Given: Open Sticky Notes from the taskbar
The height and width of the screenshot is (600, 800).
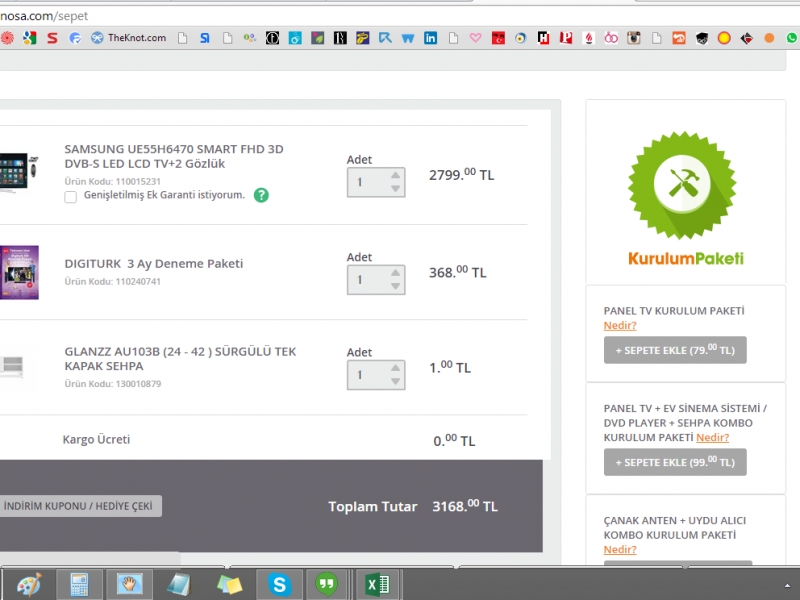Looking at the screenshot, I should click(229, 584).
